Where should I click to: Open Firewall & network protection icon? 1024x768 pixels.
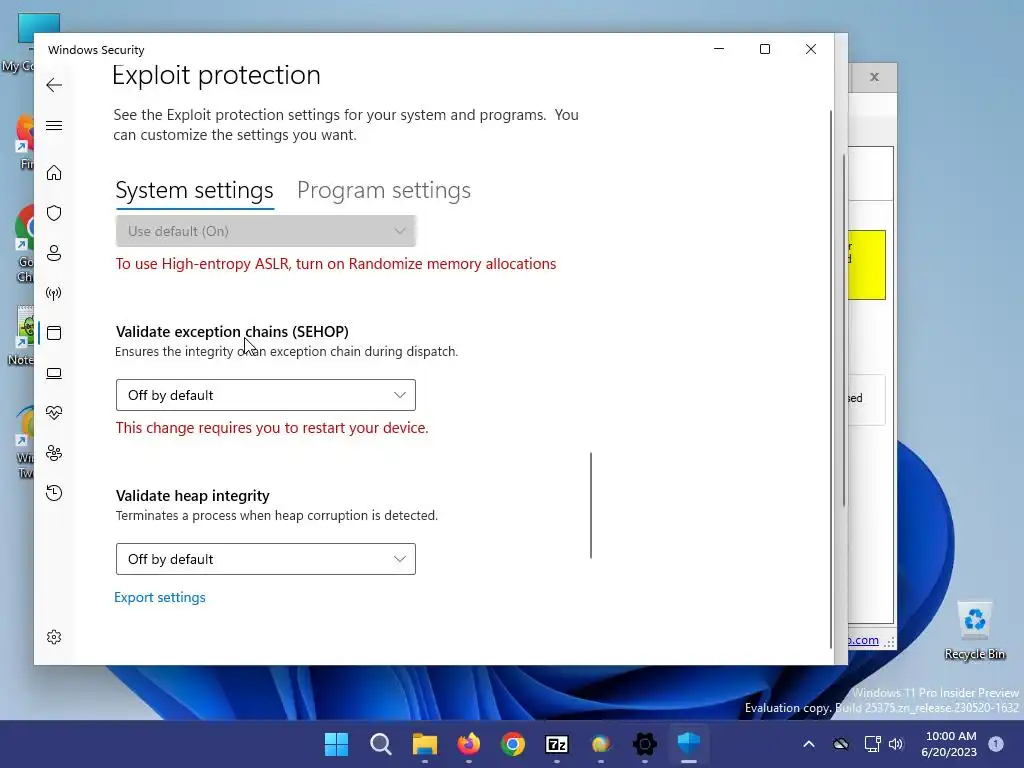(54, 293)
